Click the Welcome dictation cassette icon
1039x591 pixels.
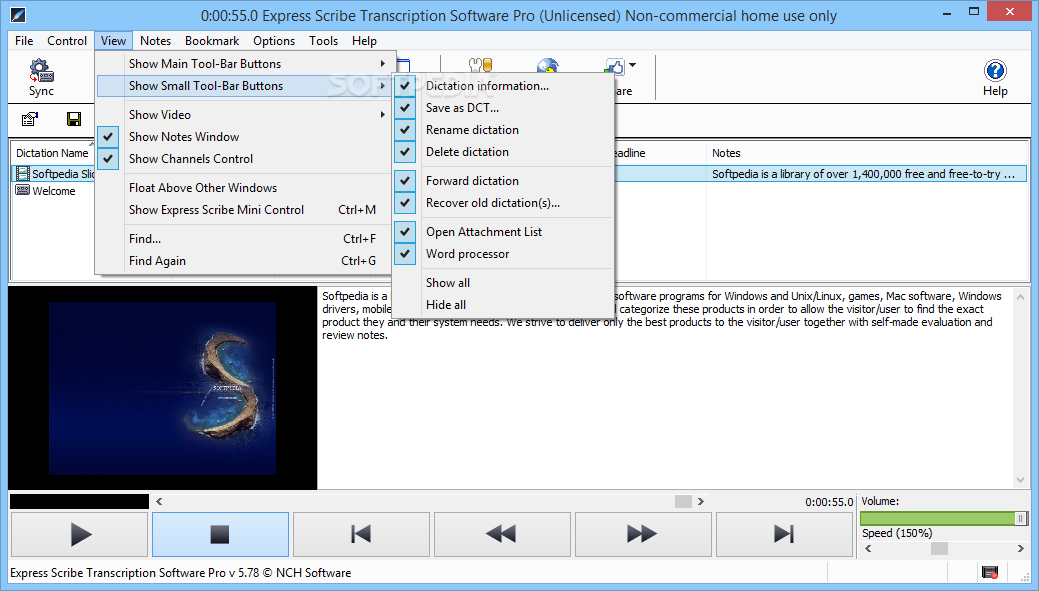pyautogui.click(x=23, y=190)
